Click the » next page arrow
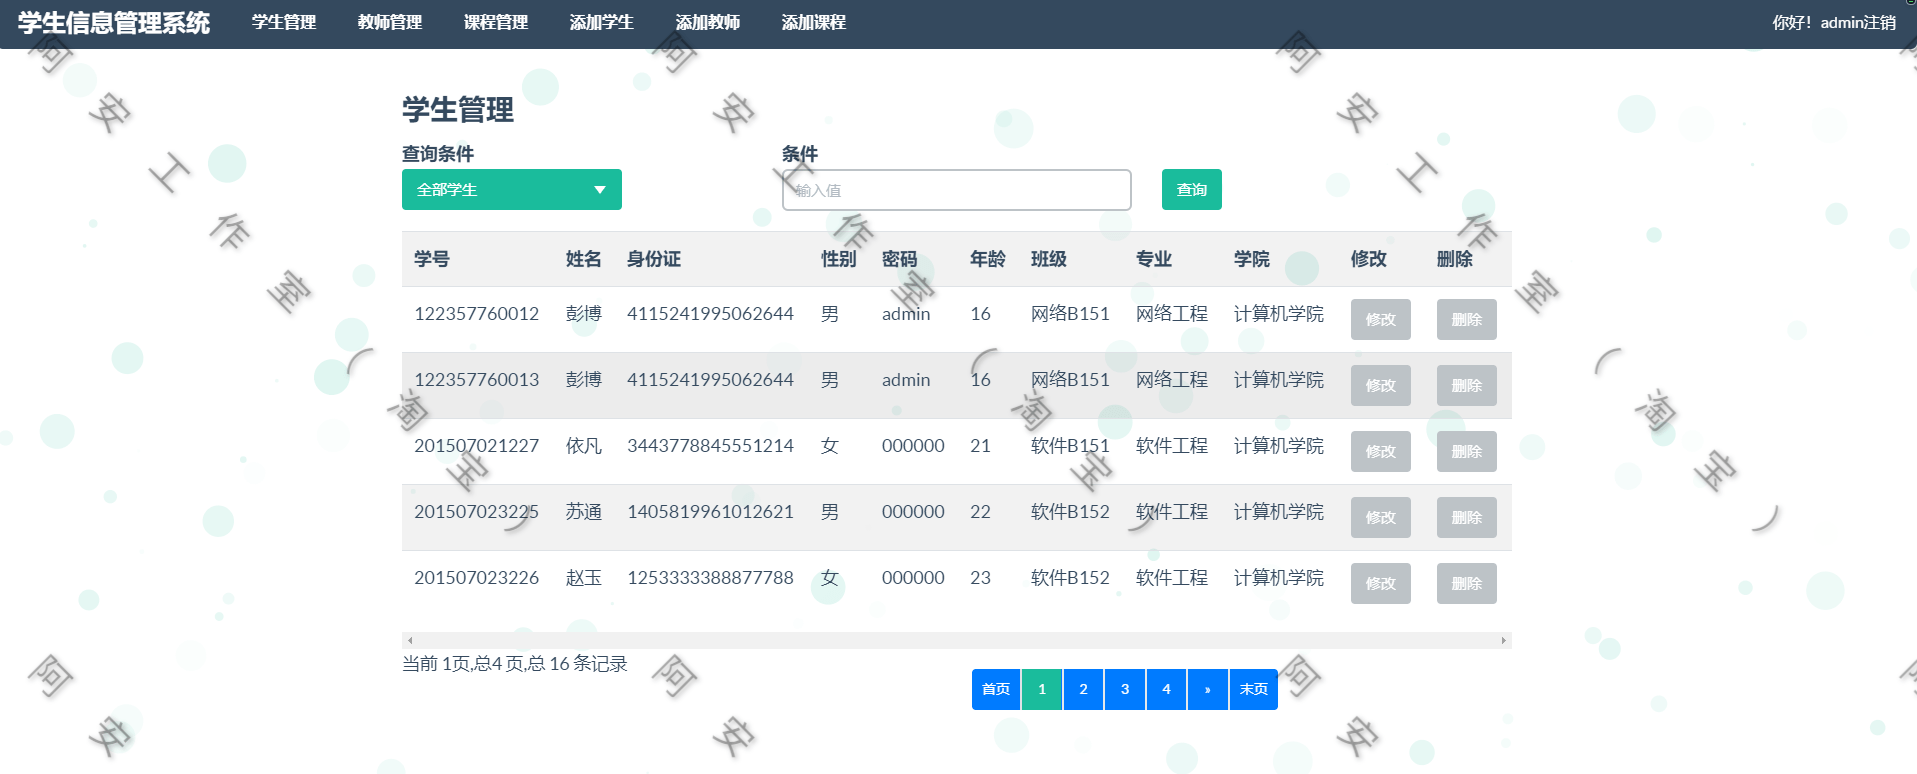The image size is (1917, 774). point(1208,690)
